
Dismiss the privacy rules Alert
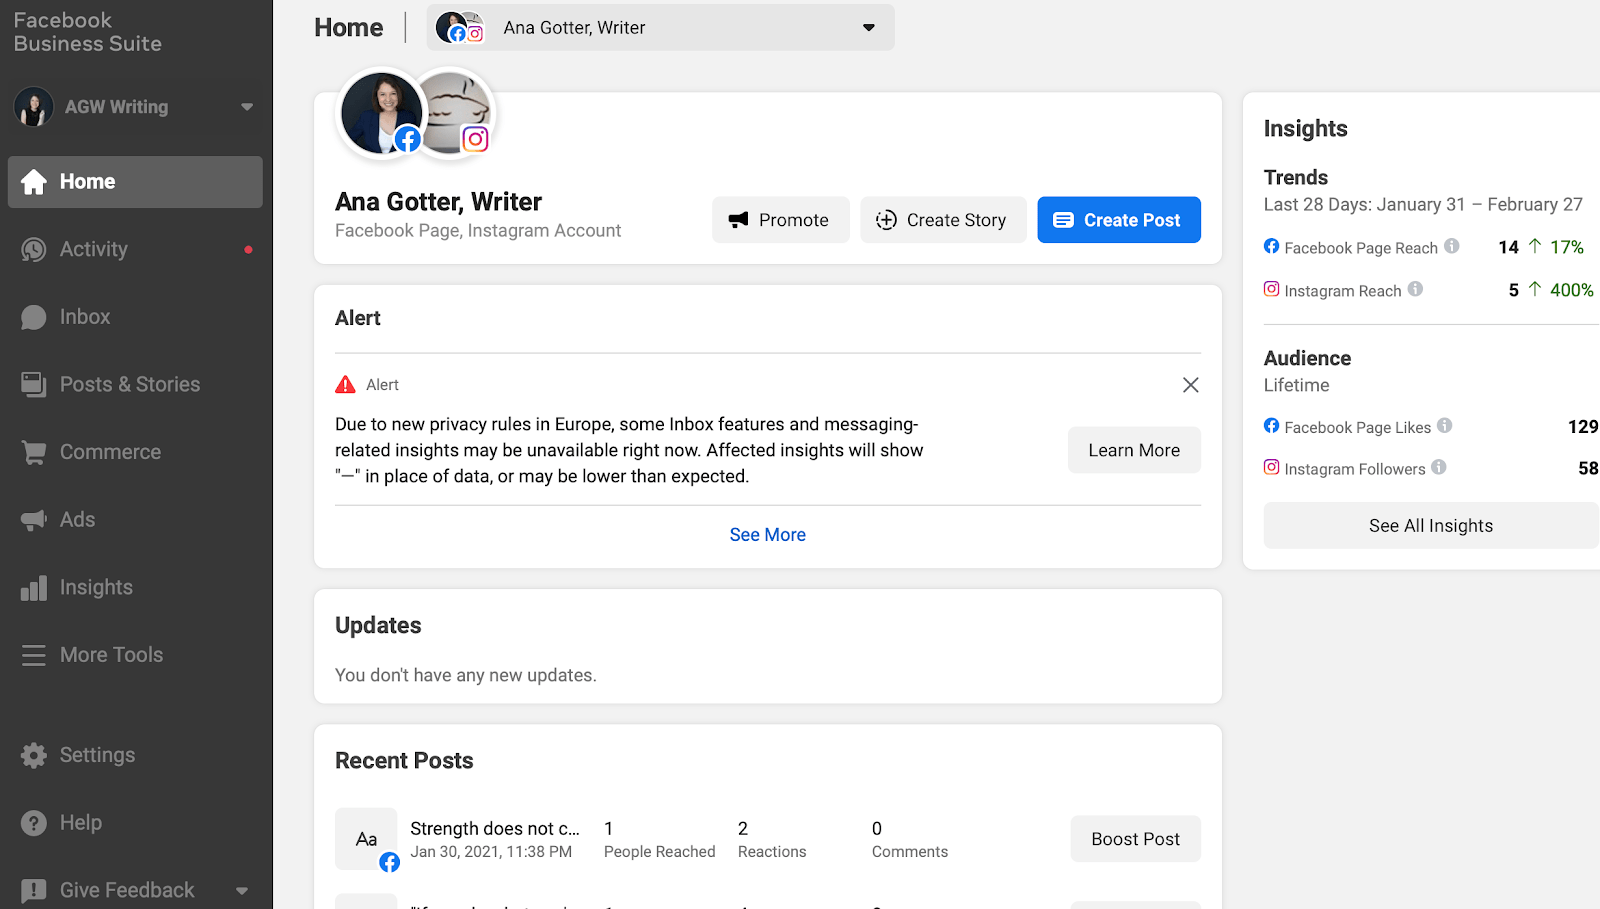pyautogui.click(x=1190, y=384)
